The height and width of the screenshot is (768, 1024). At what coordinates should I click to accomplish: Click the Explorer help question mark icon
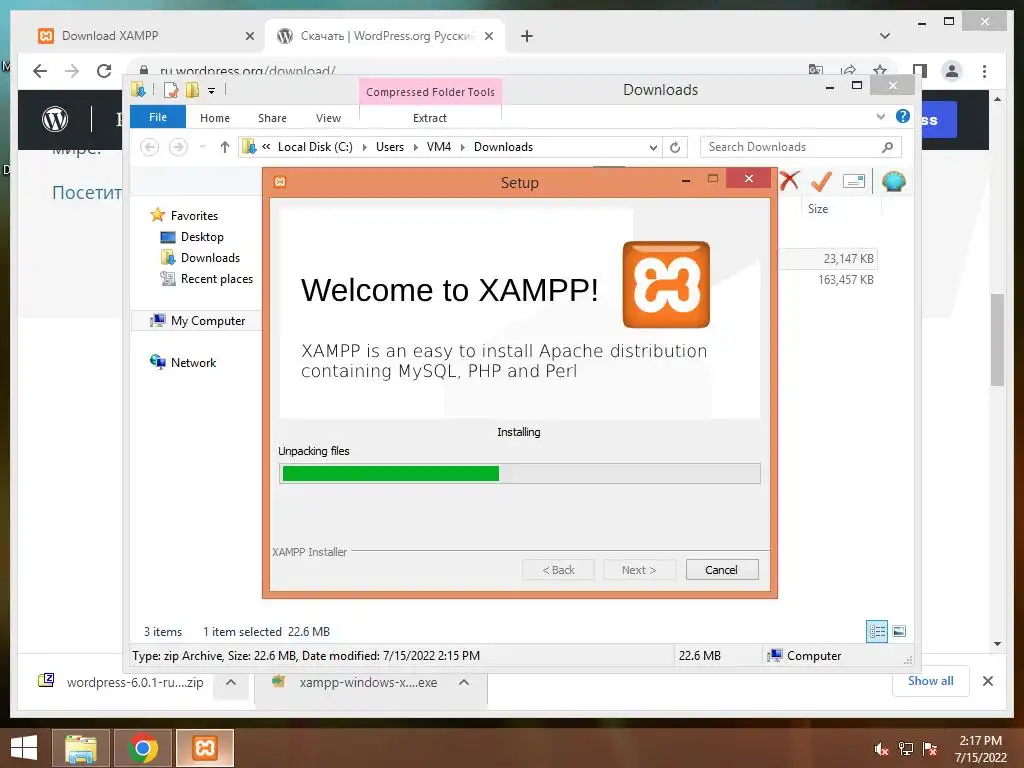903,116
